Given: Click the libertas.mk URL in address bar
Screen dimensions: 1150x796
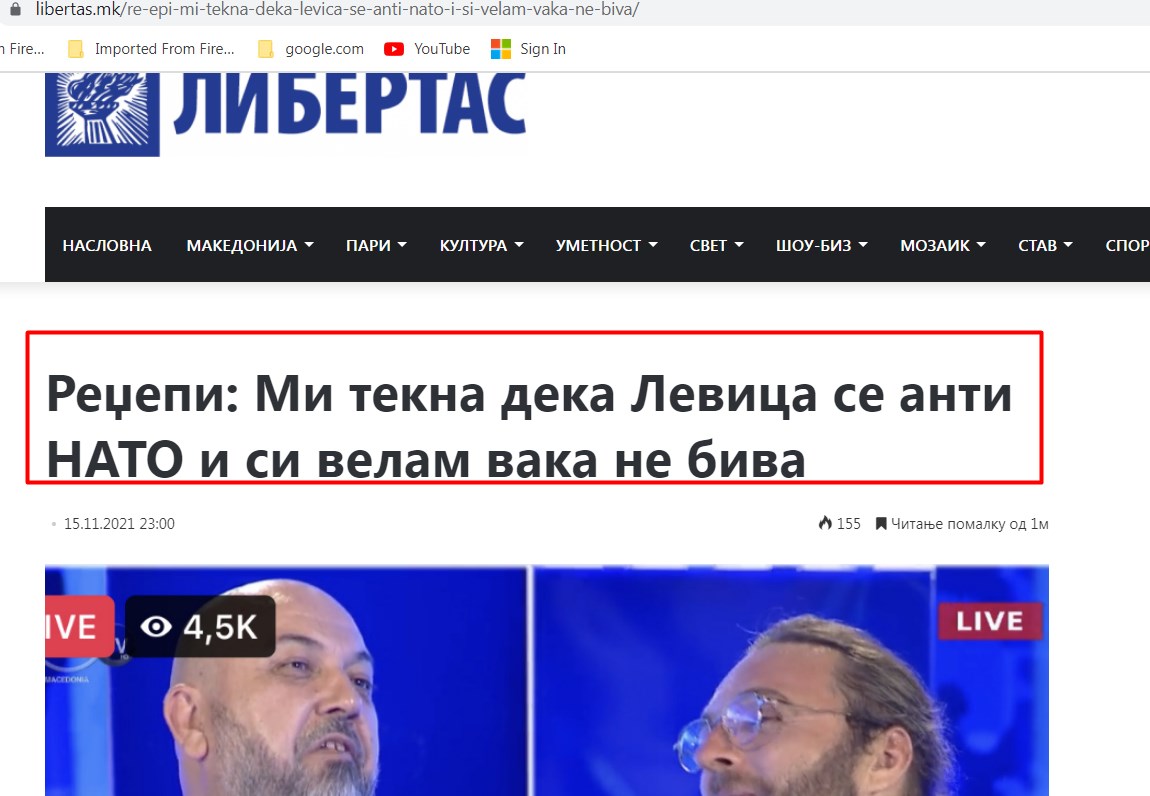Looking at the screenshot, I should pyautogui.click(x=337, y=10).
